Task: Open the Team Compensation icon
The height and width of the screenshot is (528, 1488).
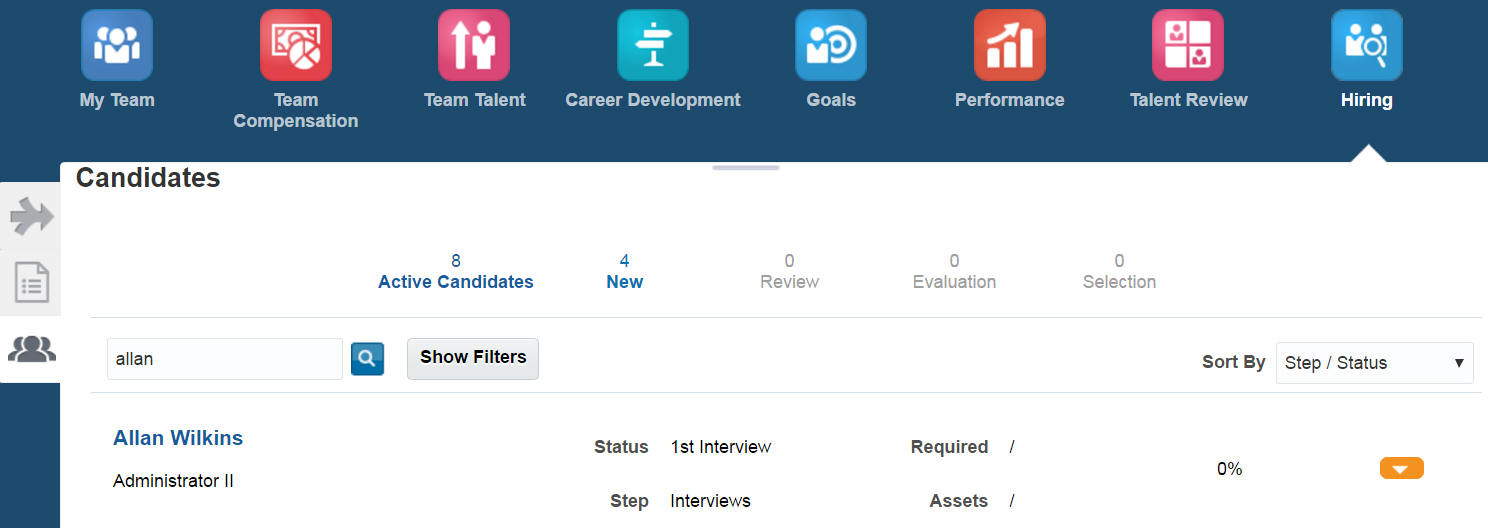Action: (295, 45)
